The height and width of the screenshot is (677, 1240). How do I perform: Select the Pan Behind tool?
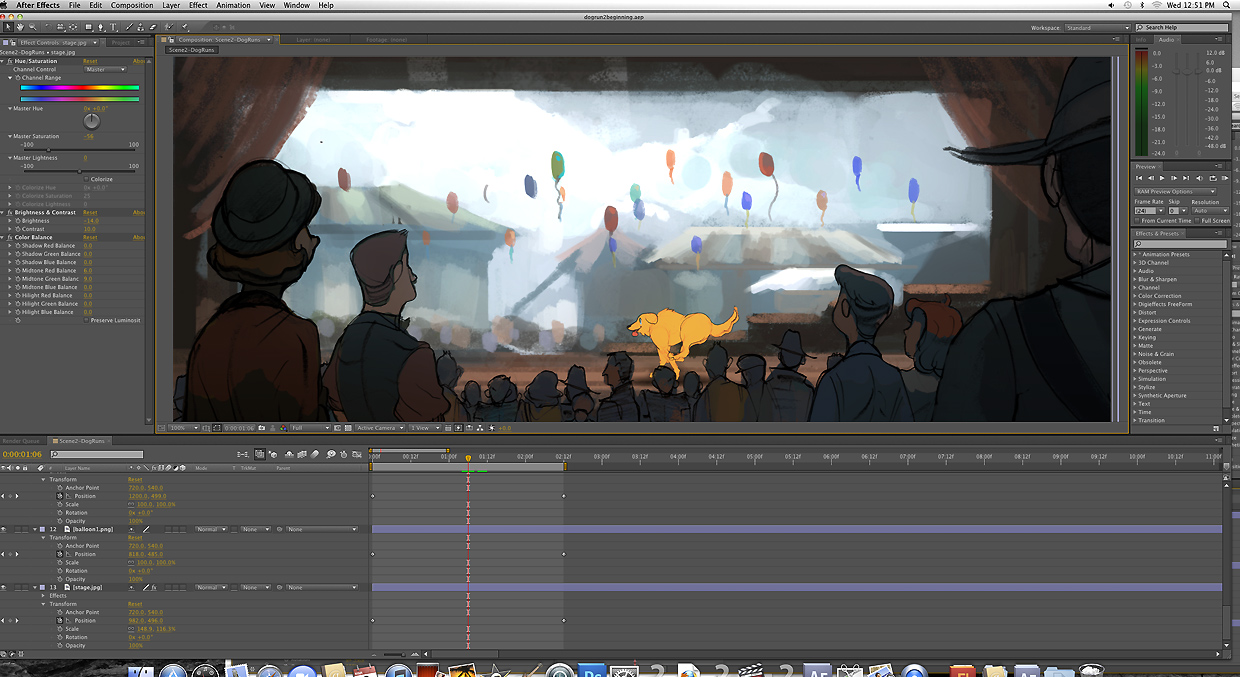(x=73, y=27)
